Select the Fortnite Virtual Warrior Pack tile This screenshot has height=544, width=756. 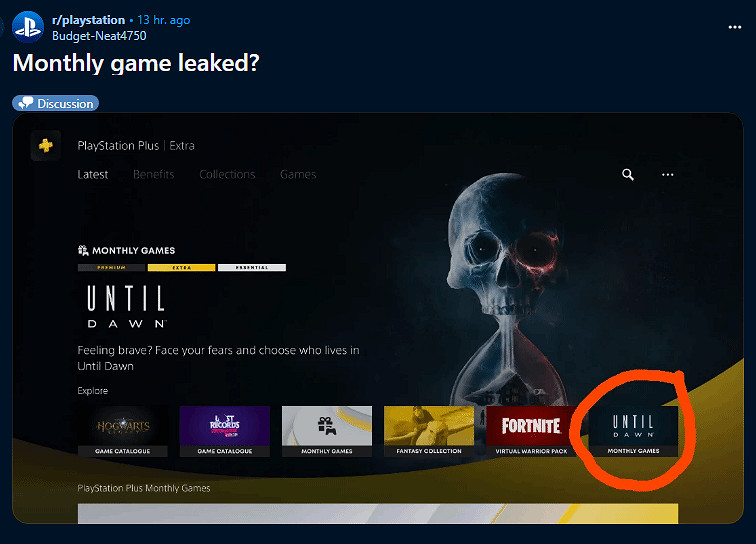(x=531, y=430)
